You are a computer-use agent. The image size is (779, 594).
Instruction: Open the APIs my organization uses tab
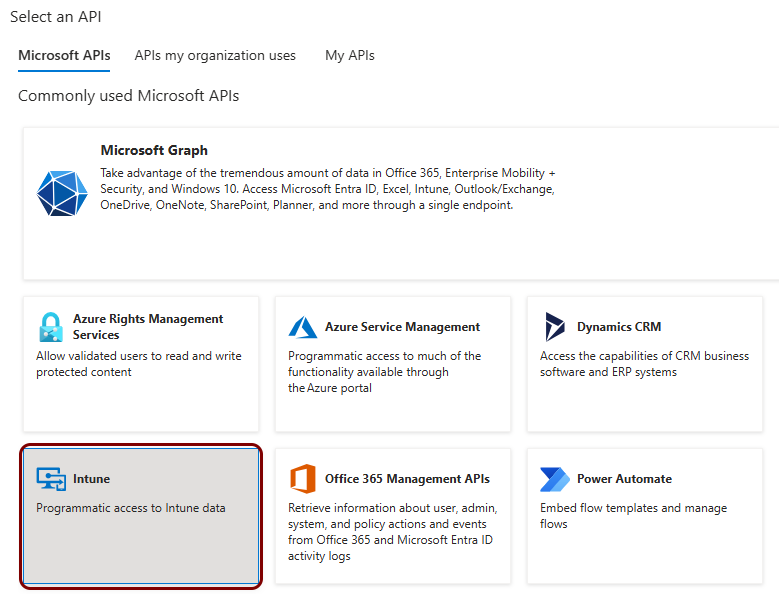[215, 56]
